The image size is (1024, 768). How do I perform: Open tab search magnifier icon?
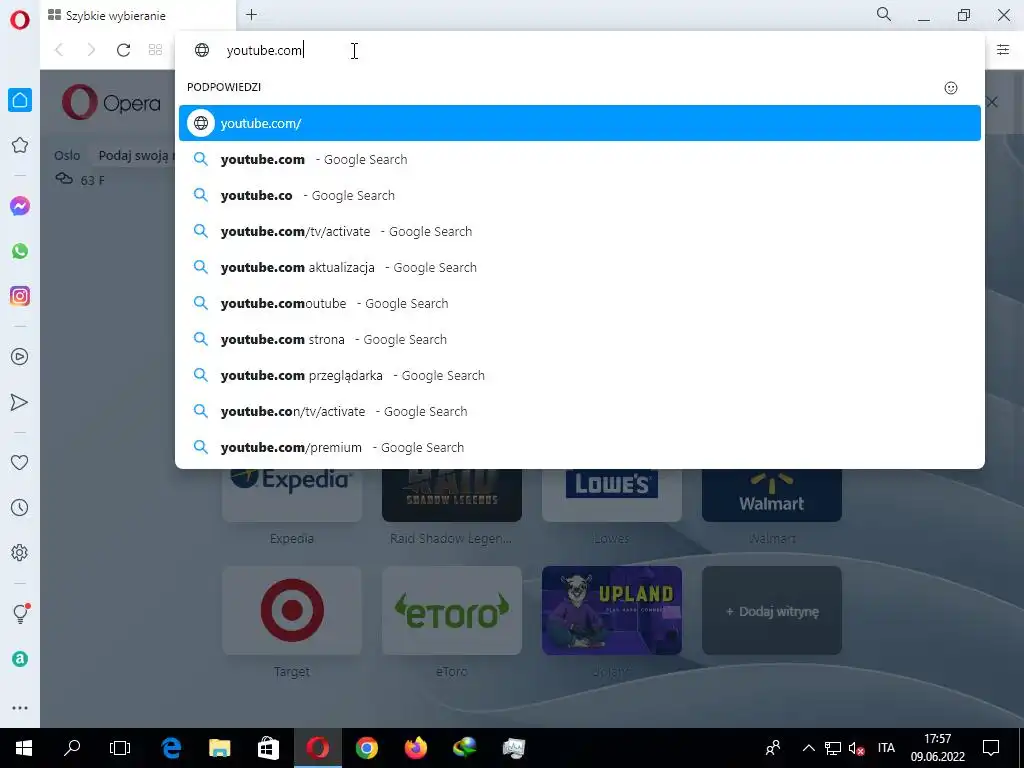tap(884, 14)
